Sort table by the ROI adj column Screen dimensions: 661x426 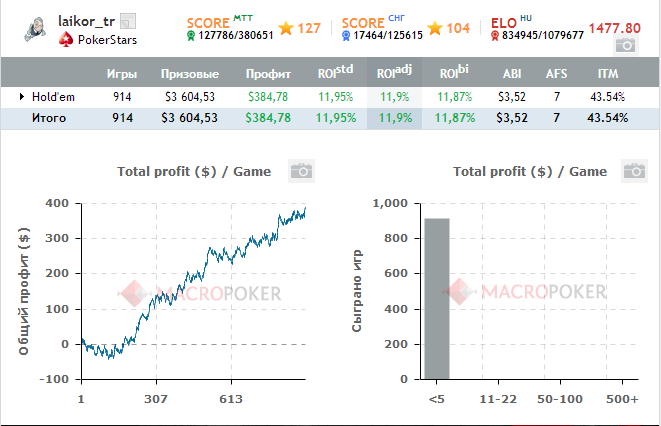click(x=396, y=74)
